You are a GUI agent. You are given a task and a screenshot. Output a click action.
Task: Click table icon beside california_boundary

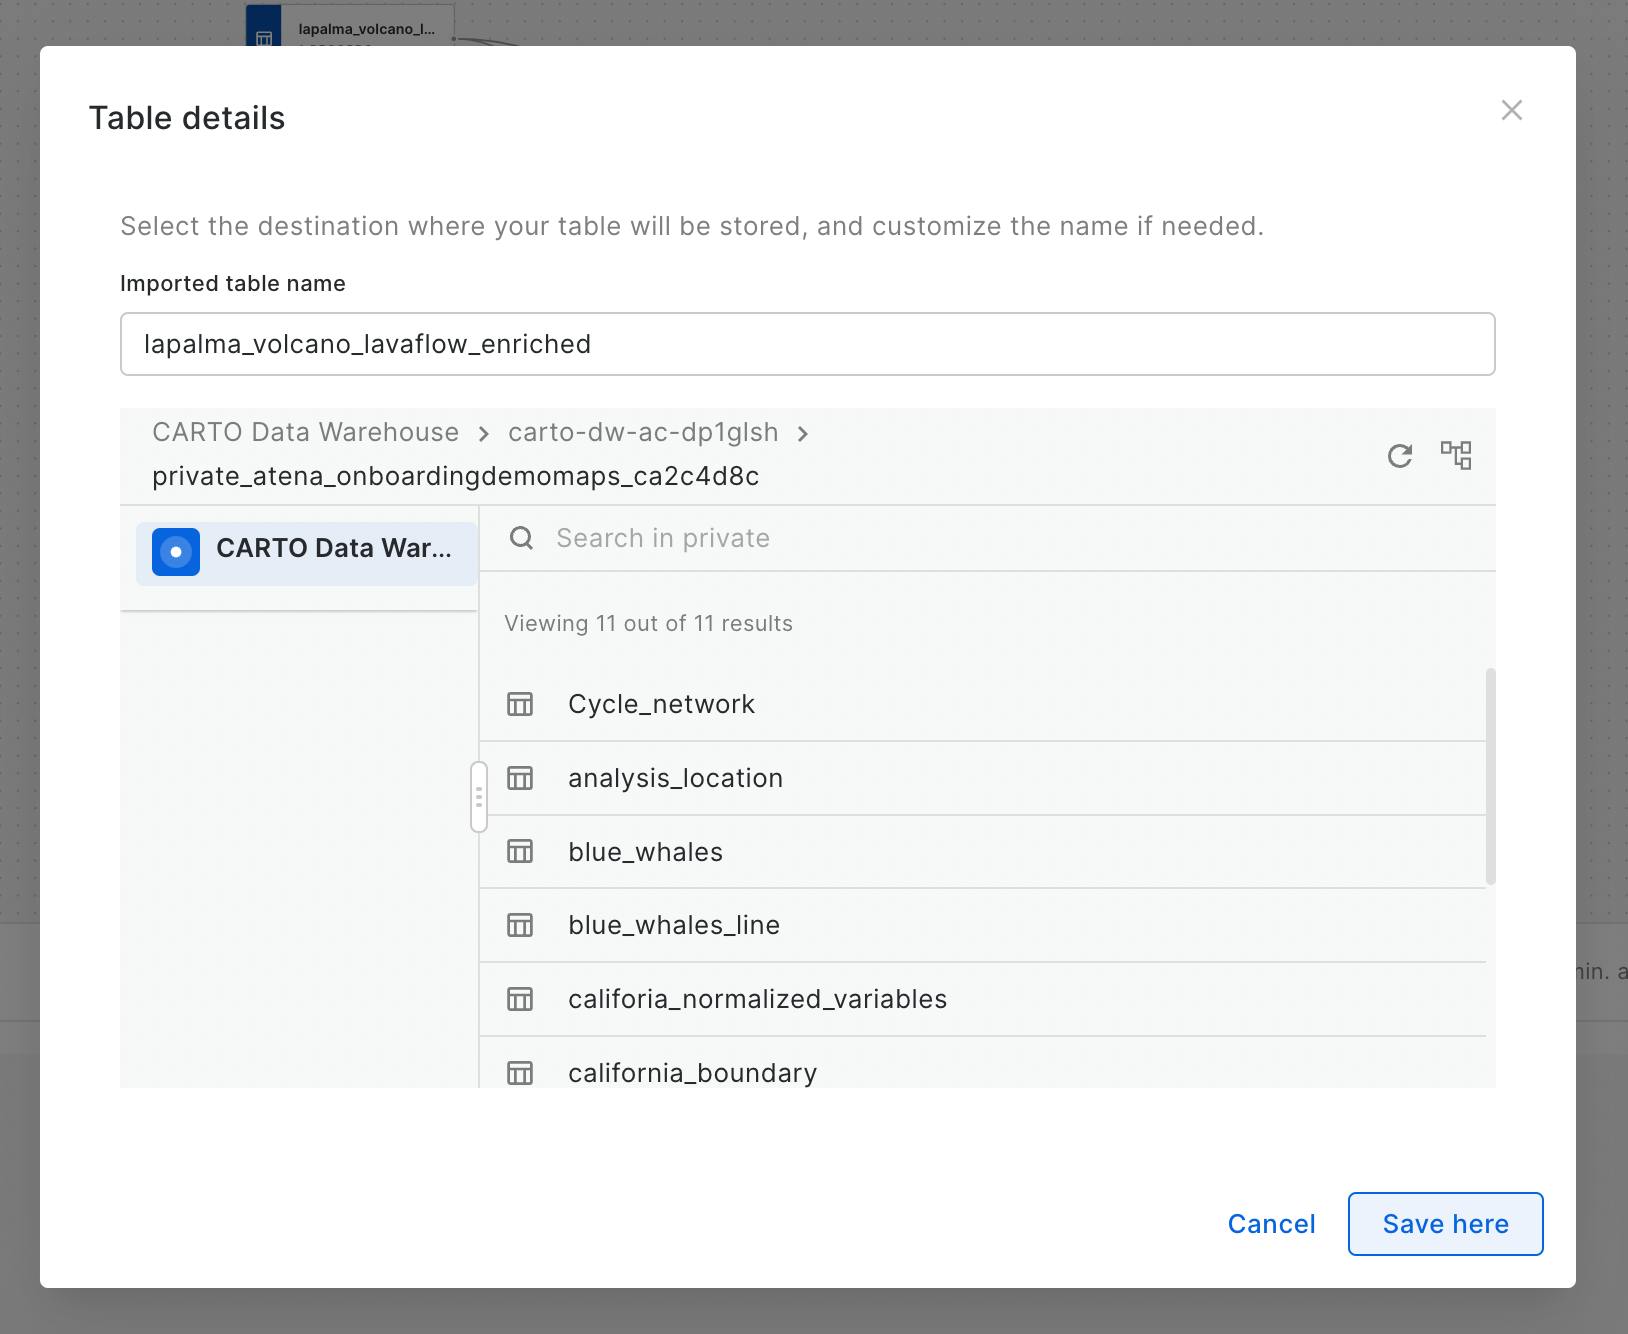point(520,1073)
